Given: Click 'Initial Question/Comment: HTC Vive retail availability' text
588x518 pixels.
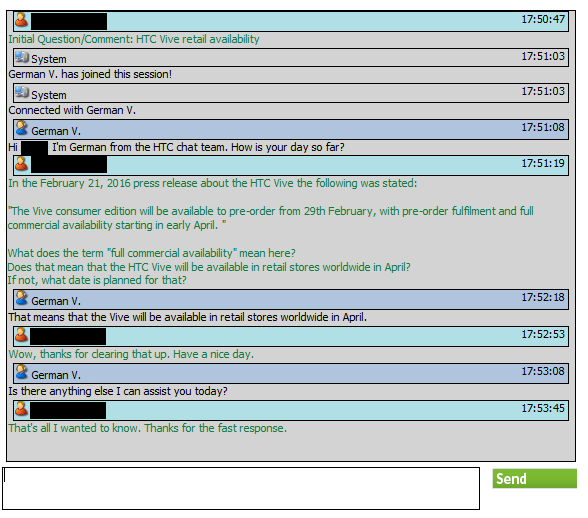Looking at the screenshot, I should [x=134, y=39].
